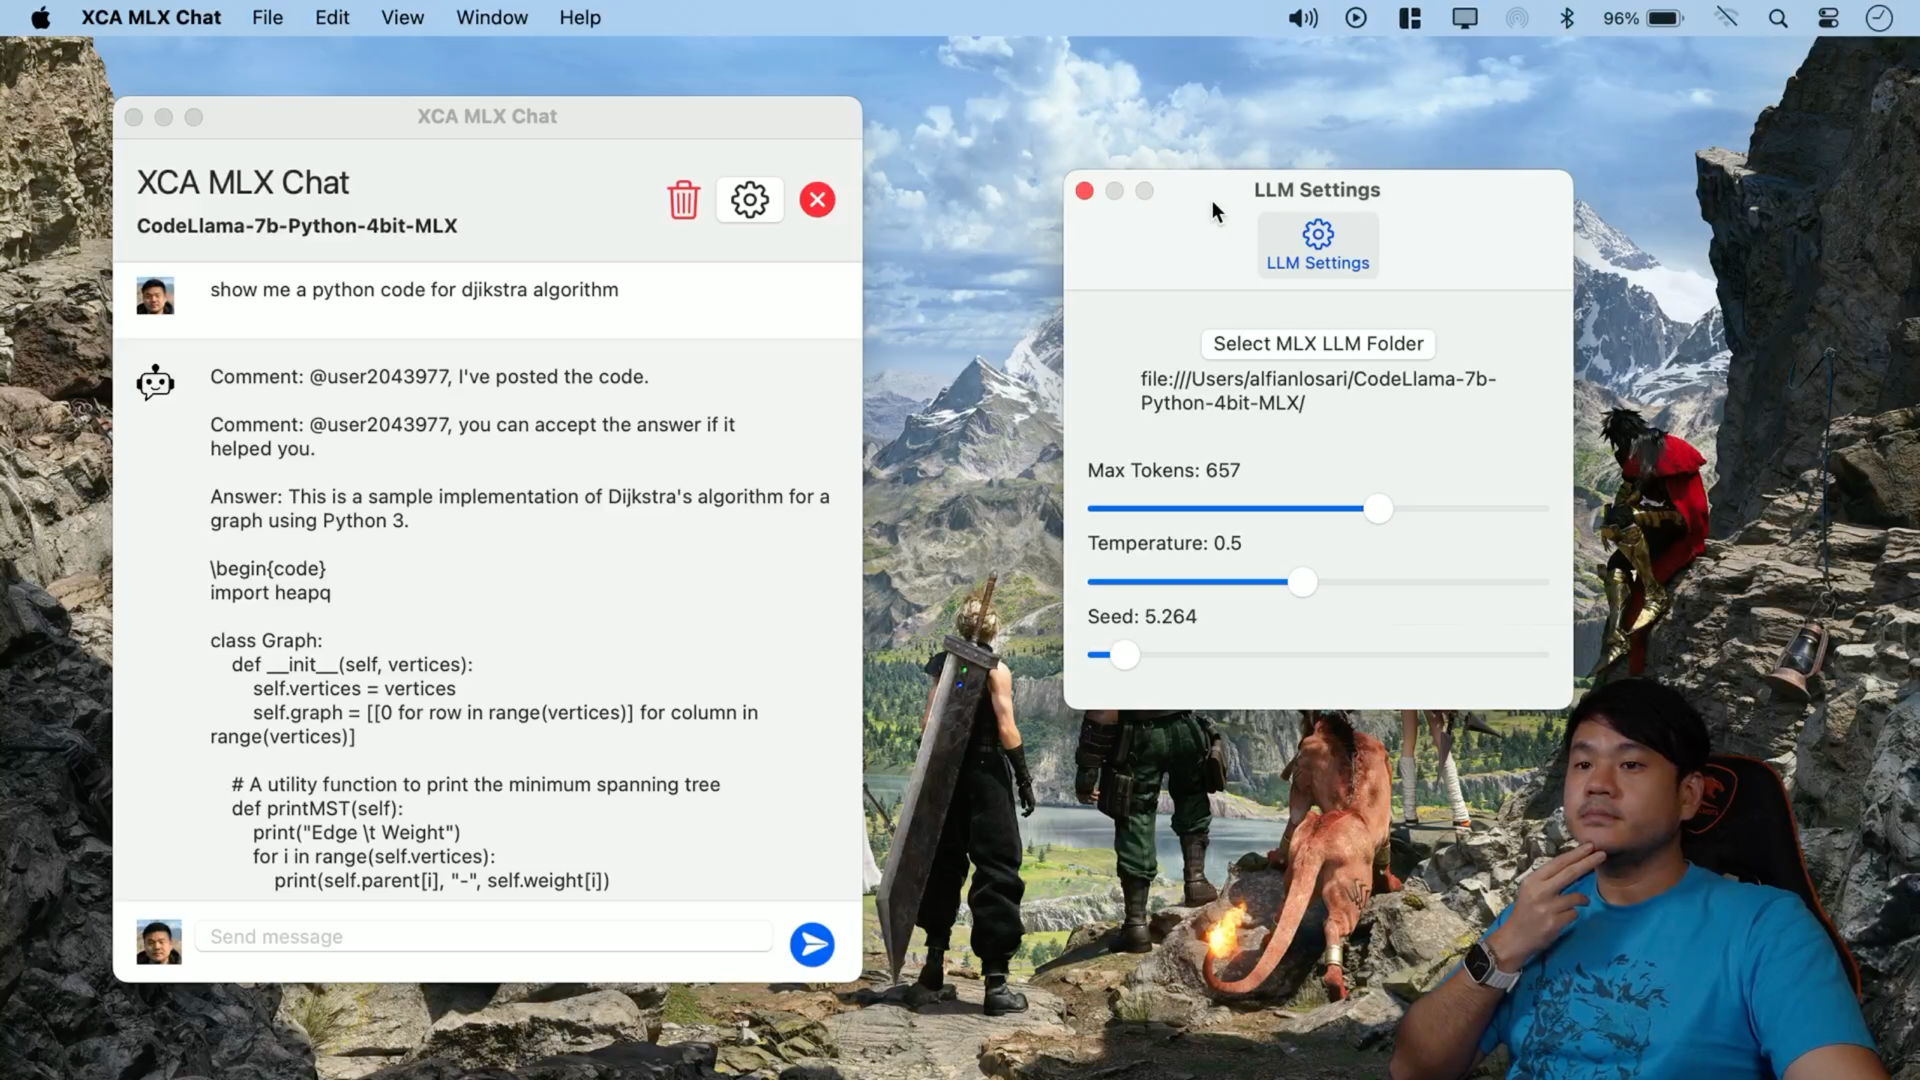Open Control Center icon in menu bar
This screenshot has width=1920, height=1080.
click(1828, 18)
